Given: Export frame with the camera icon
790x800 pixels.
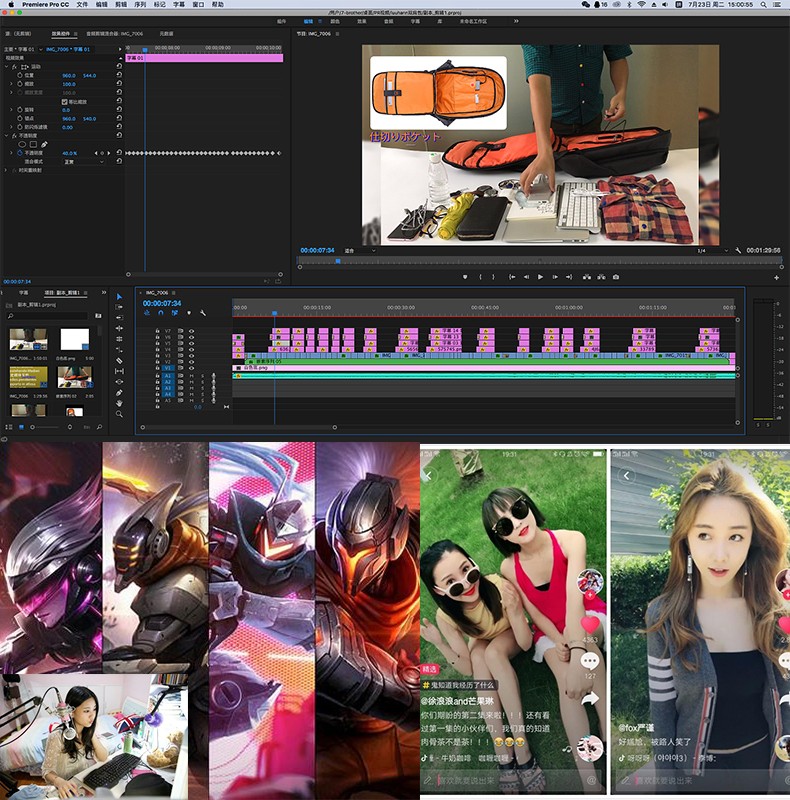Looking at the screenshot, I should tap(616, 277).
